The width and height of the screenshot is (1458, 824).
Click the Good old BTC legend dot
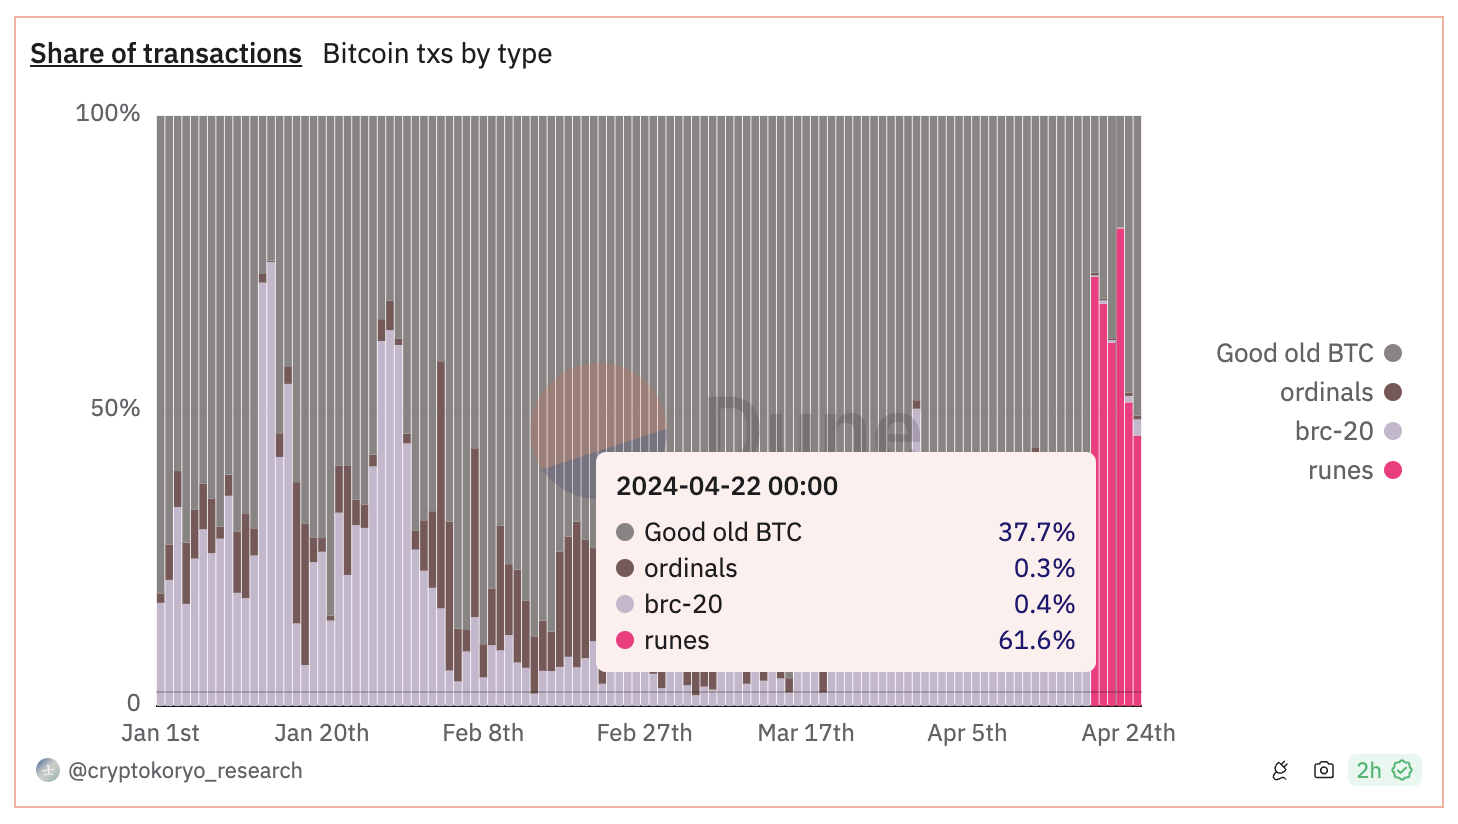[x=1394, y=352]
